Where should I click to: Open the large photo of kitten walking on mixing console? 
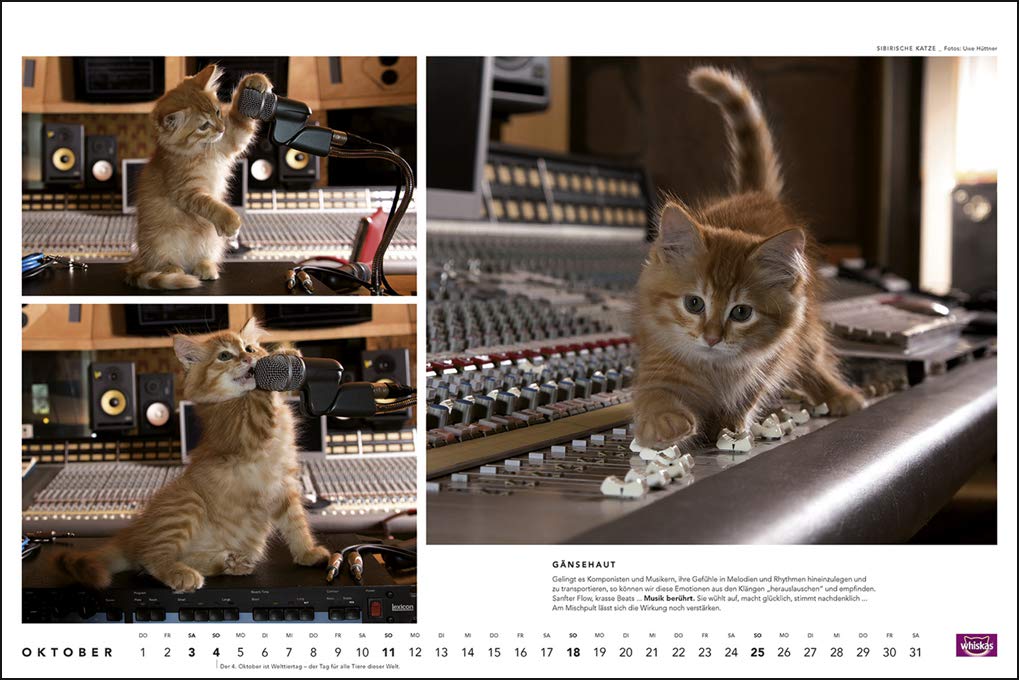pos(712,300)
